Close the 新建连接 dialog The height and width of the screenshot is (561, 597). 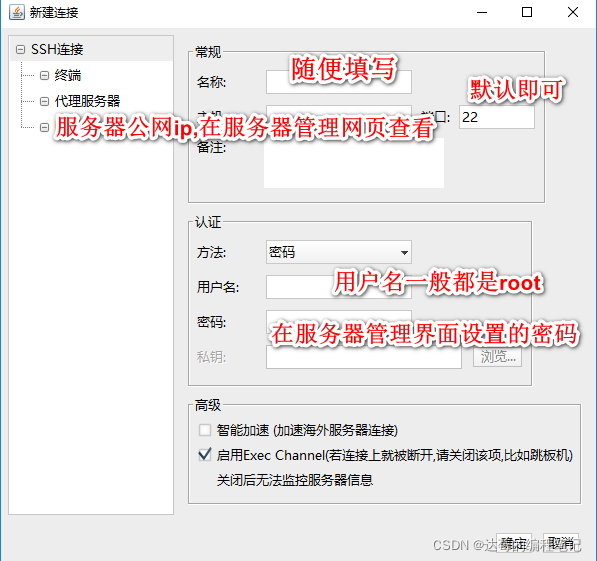click(x=573, y=12)
